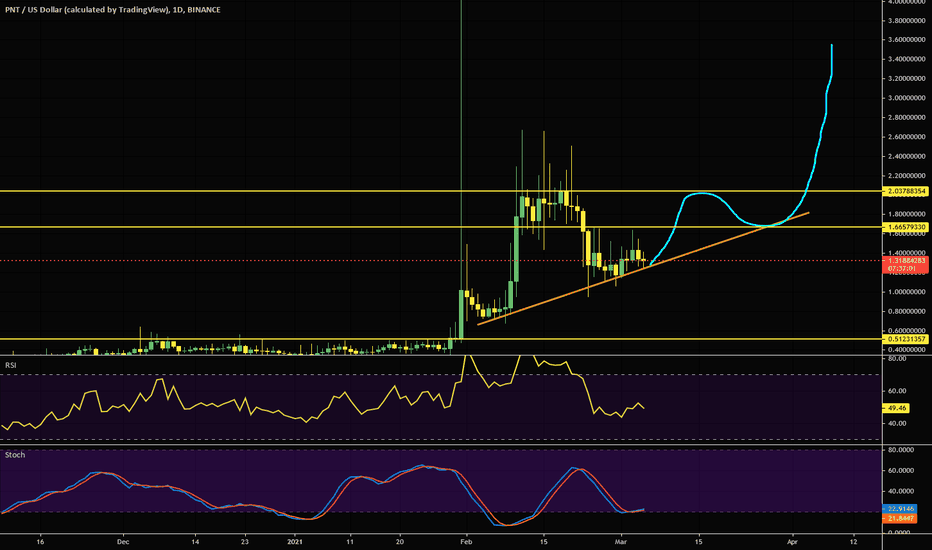Click the 1.00000000 price axis tick
932x550 pixels.
click(906, 292)
